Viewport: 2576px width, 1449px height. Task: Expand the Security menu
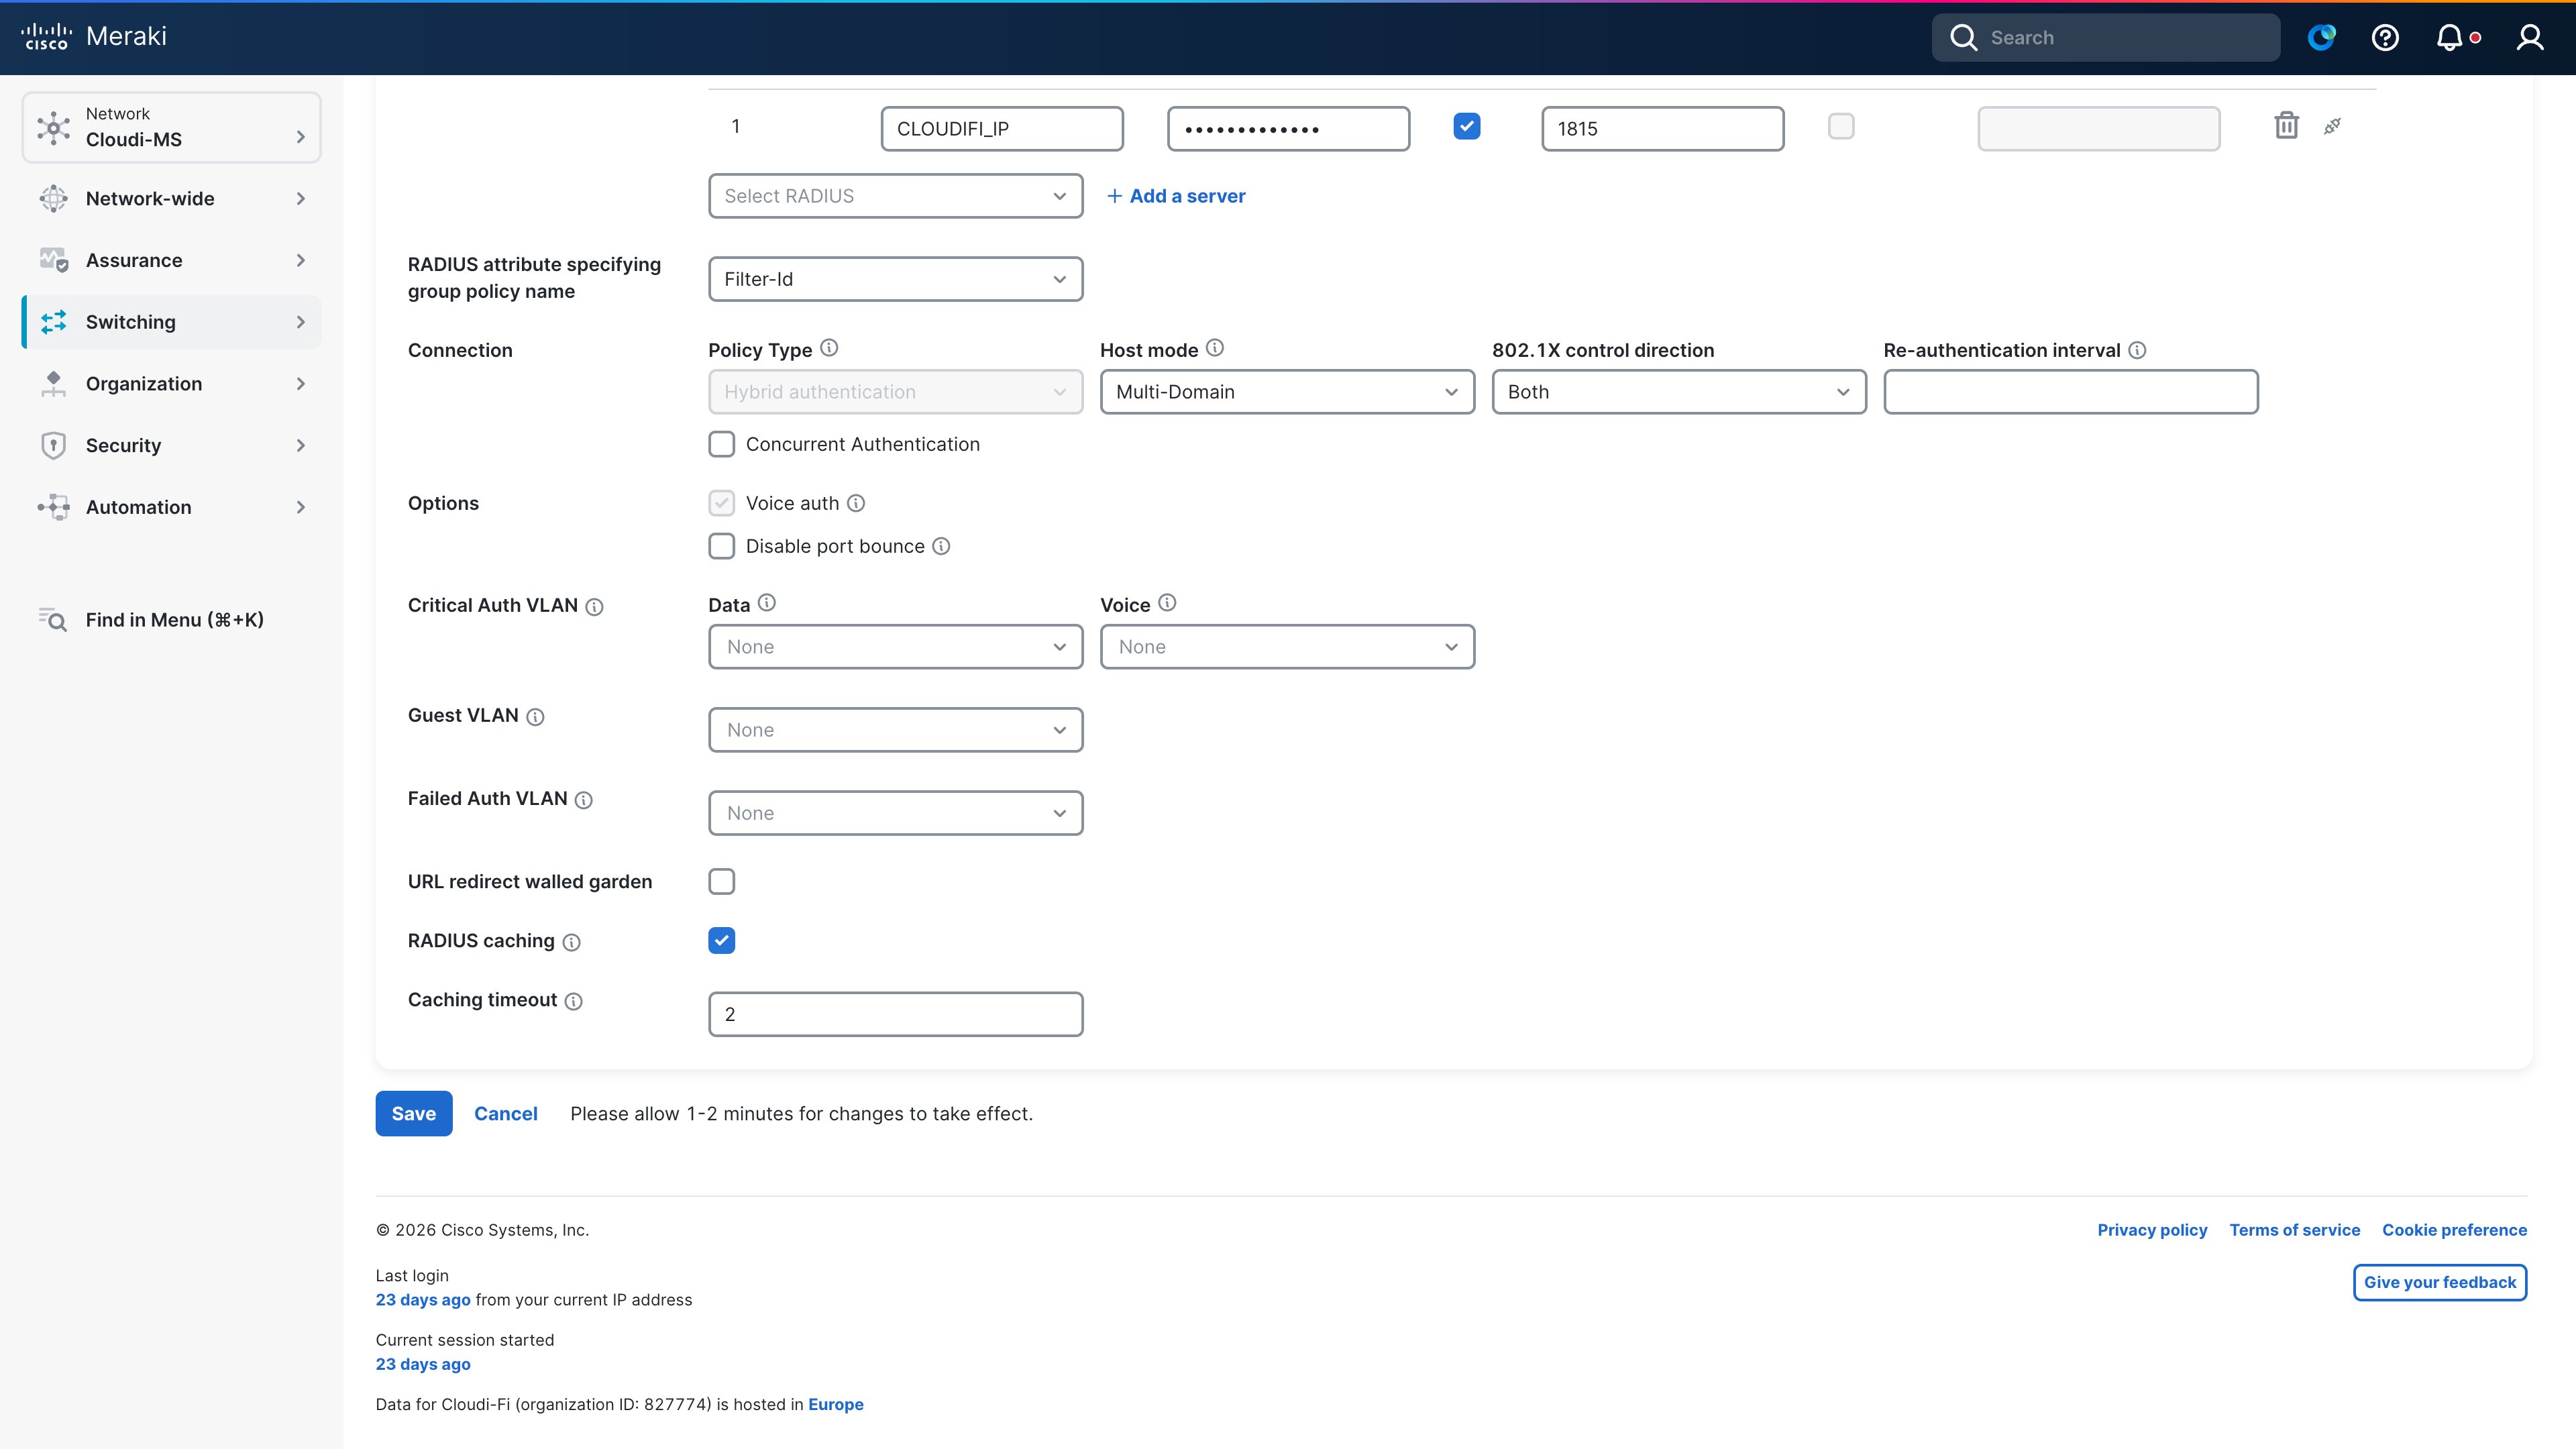click(x=171, y=445)
